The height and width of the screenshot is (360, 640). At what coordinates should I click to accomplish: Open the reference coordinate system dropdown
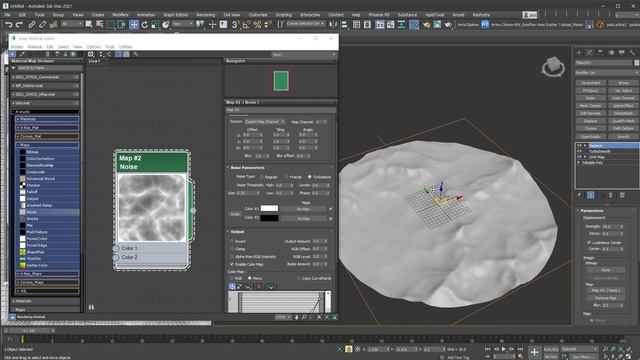click(x=183, y=24)
